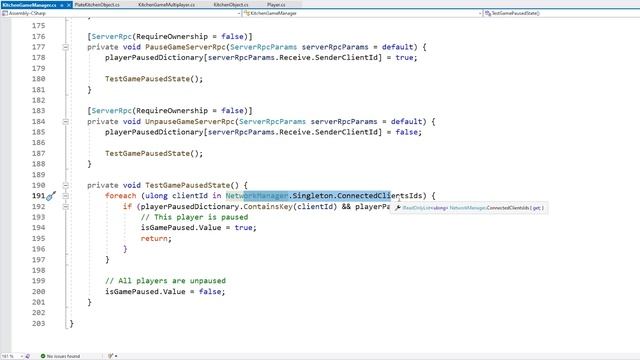Click PauseGameServerRpc method name on line 177

[185, 47]
